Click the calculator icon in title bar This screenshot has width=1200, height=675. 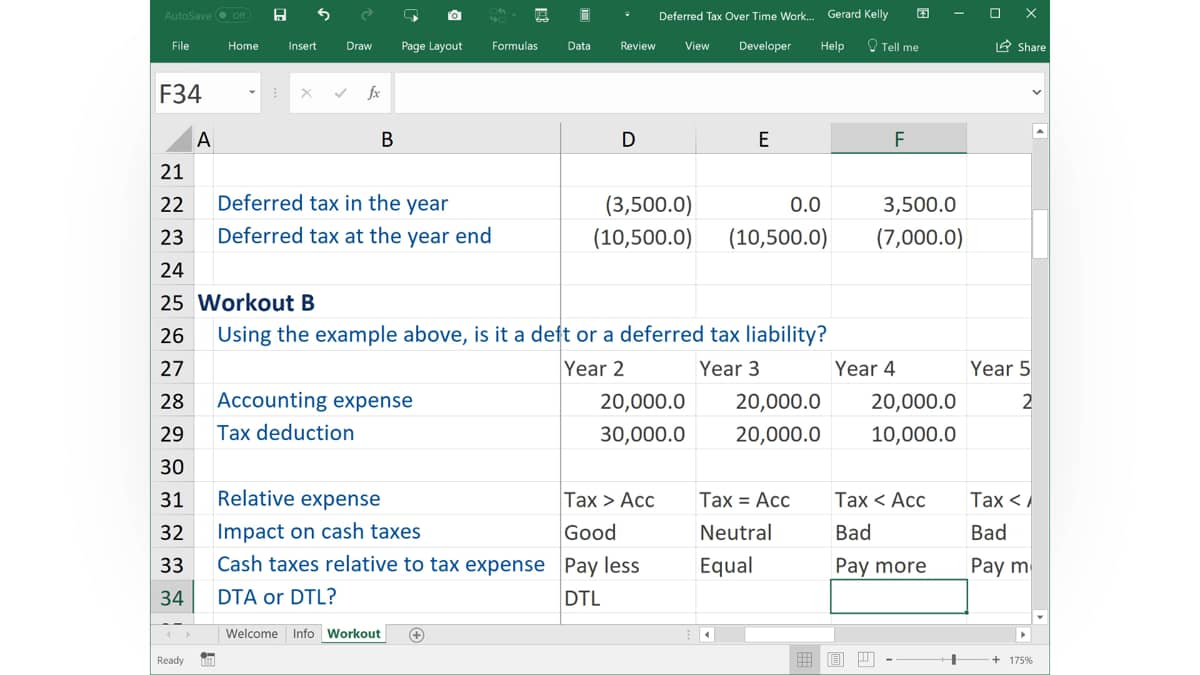tap(585, 15)
